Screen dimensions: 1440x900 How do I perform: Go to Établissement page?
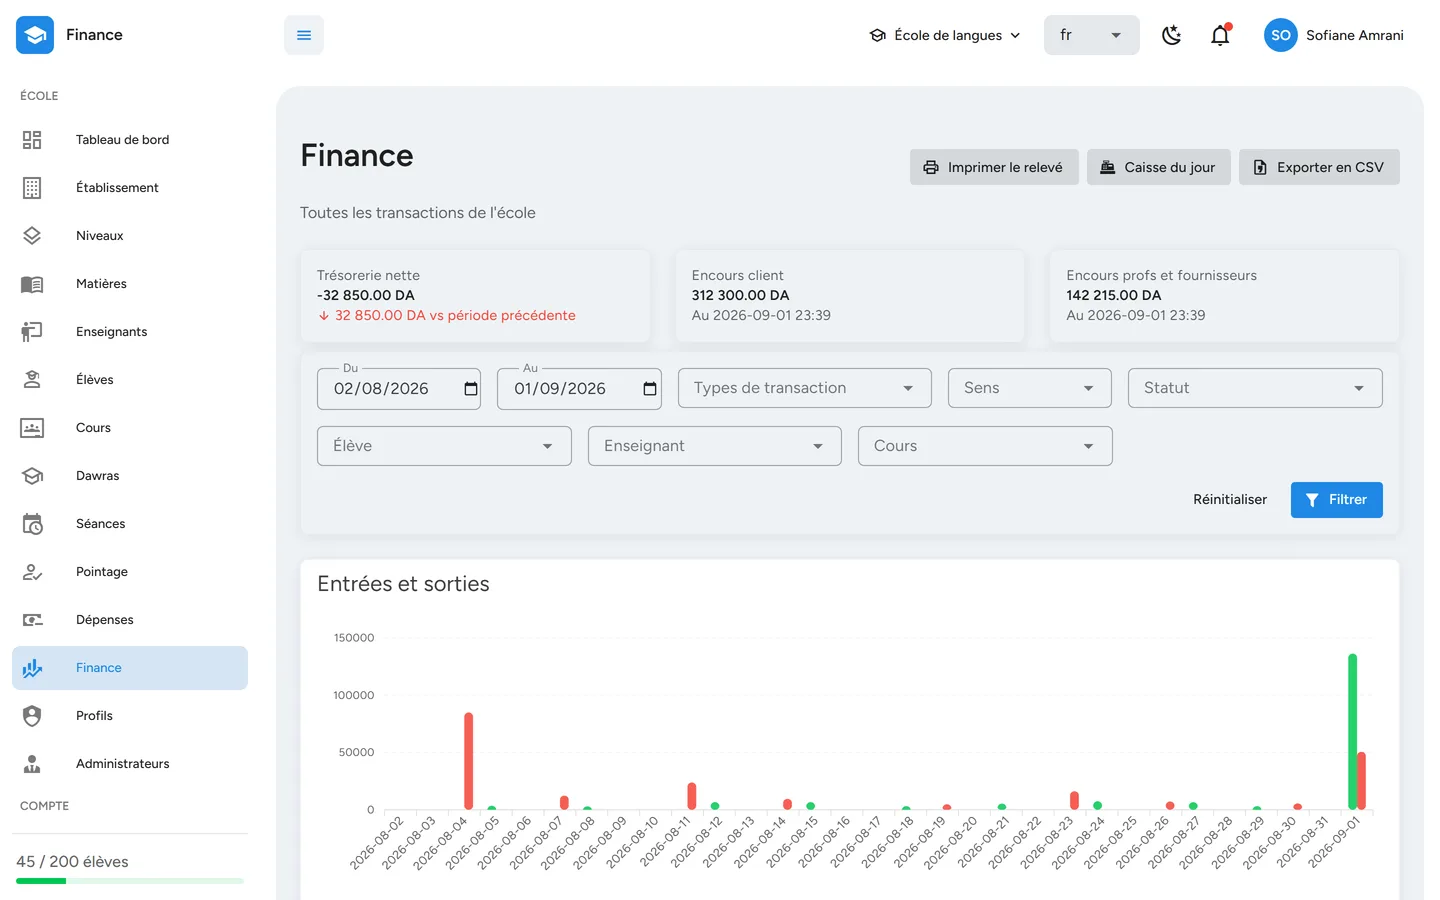pos(130,188)
